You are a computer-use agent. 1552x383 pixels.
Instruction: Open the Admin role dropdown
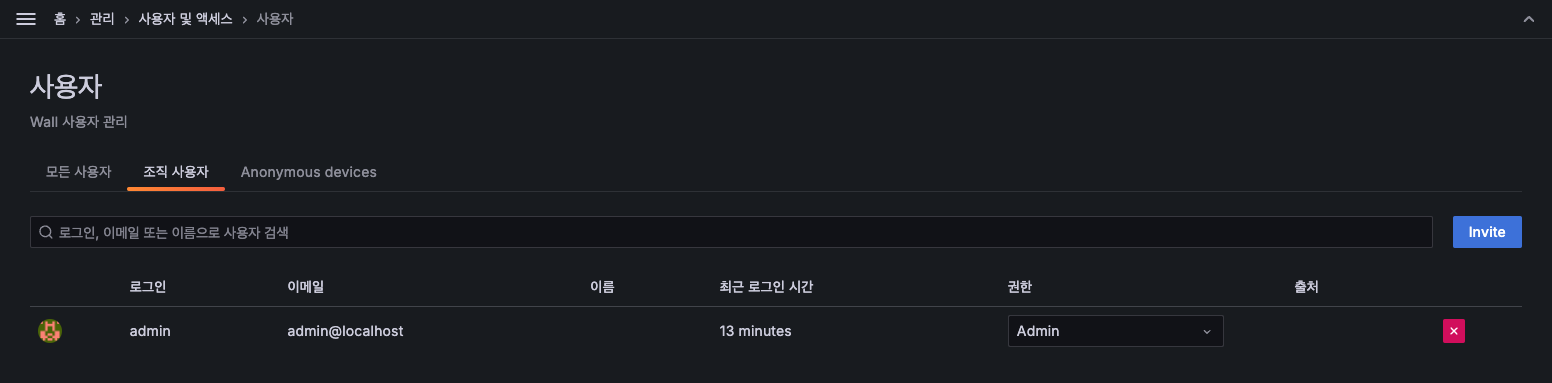[x=1115, y=331]
